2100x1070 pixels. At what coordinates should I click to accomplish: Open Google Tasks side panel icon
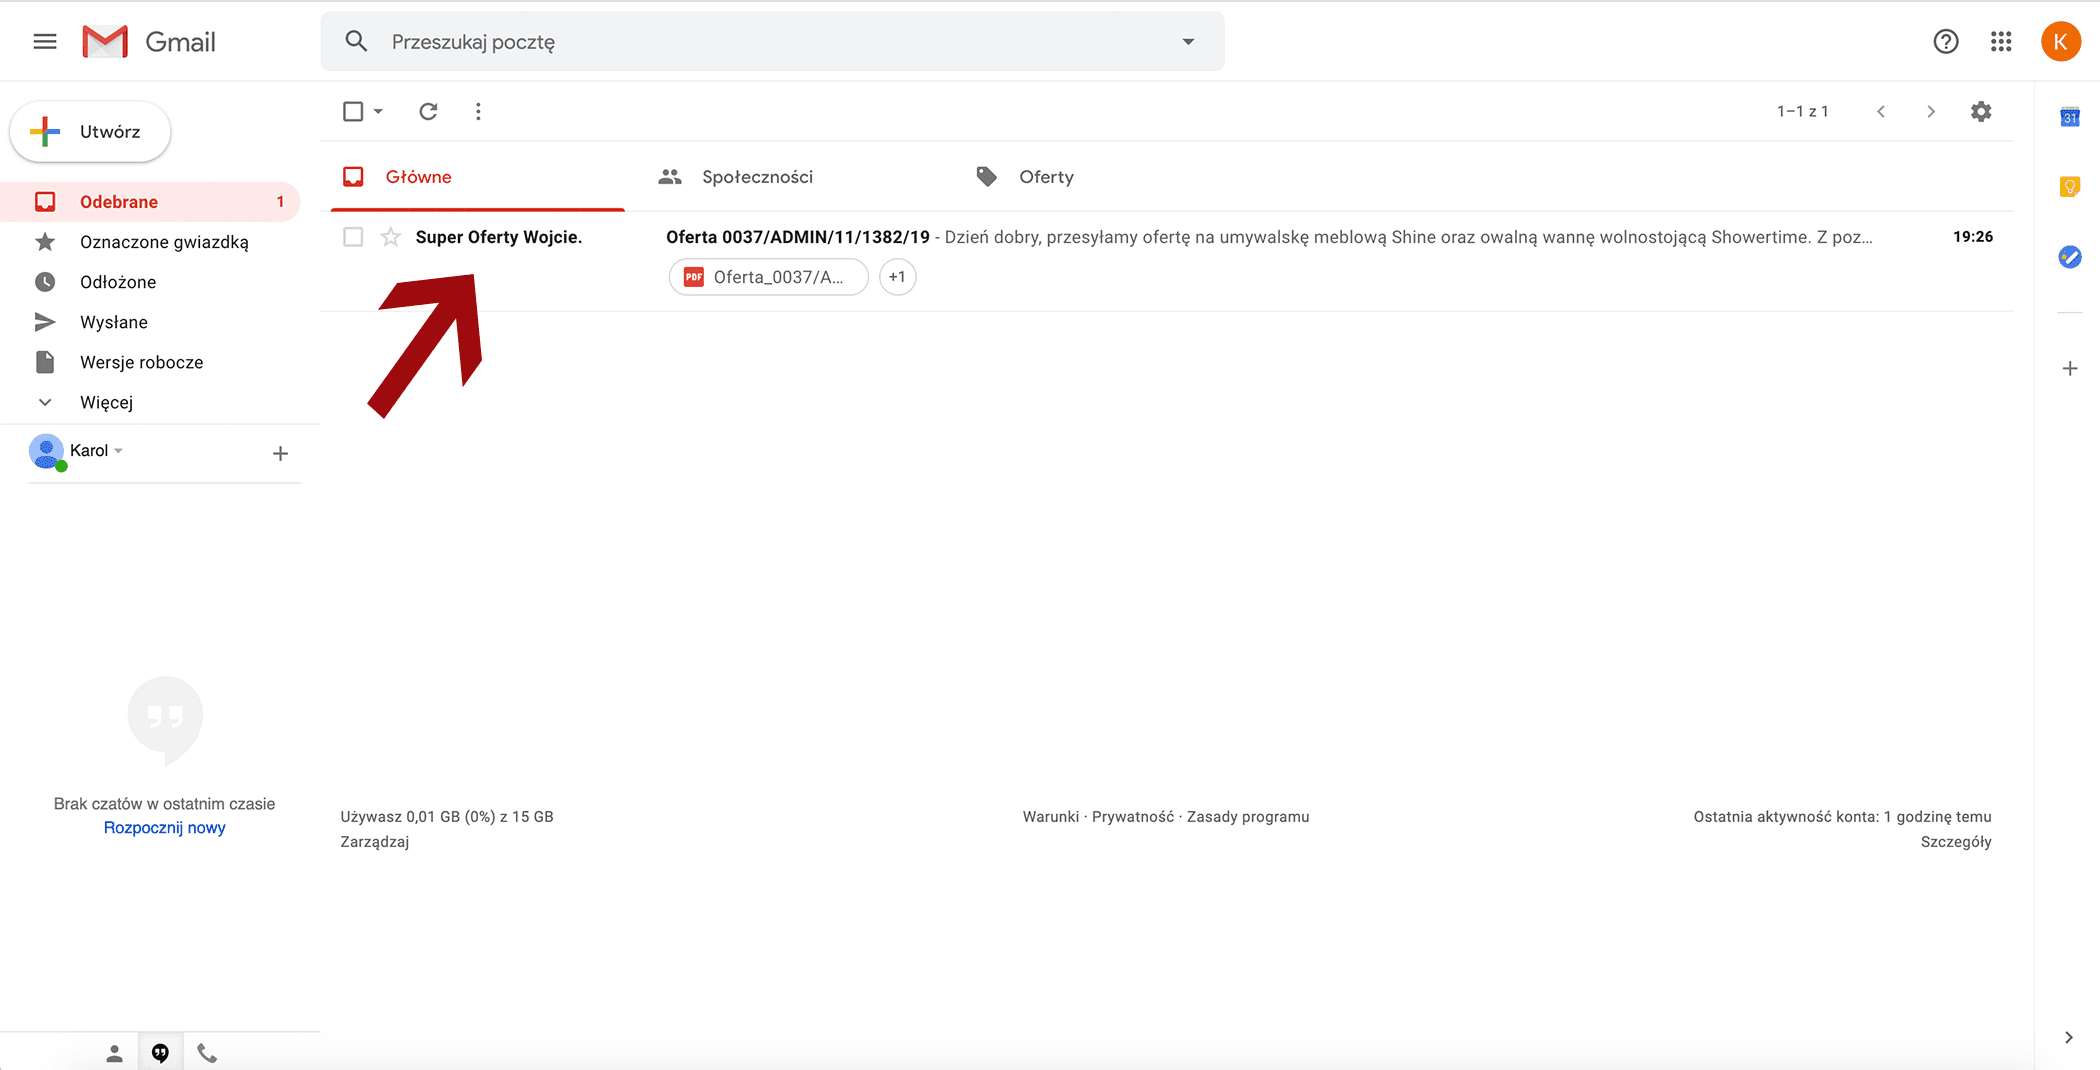click(x=2070, y=257)
